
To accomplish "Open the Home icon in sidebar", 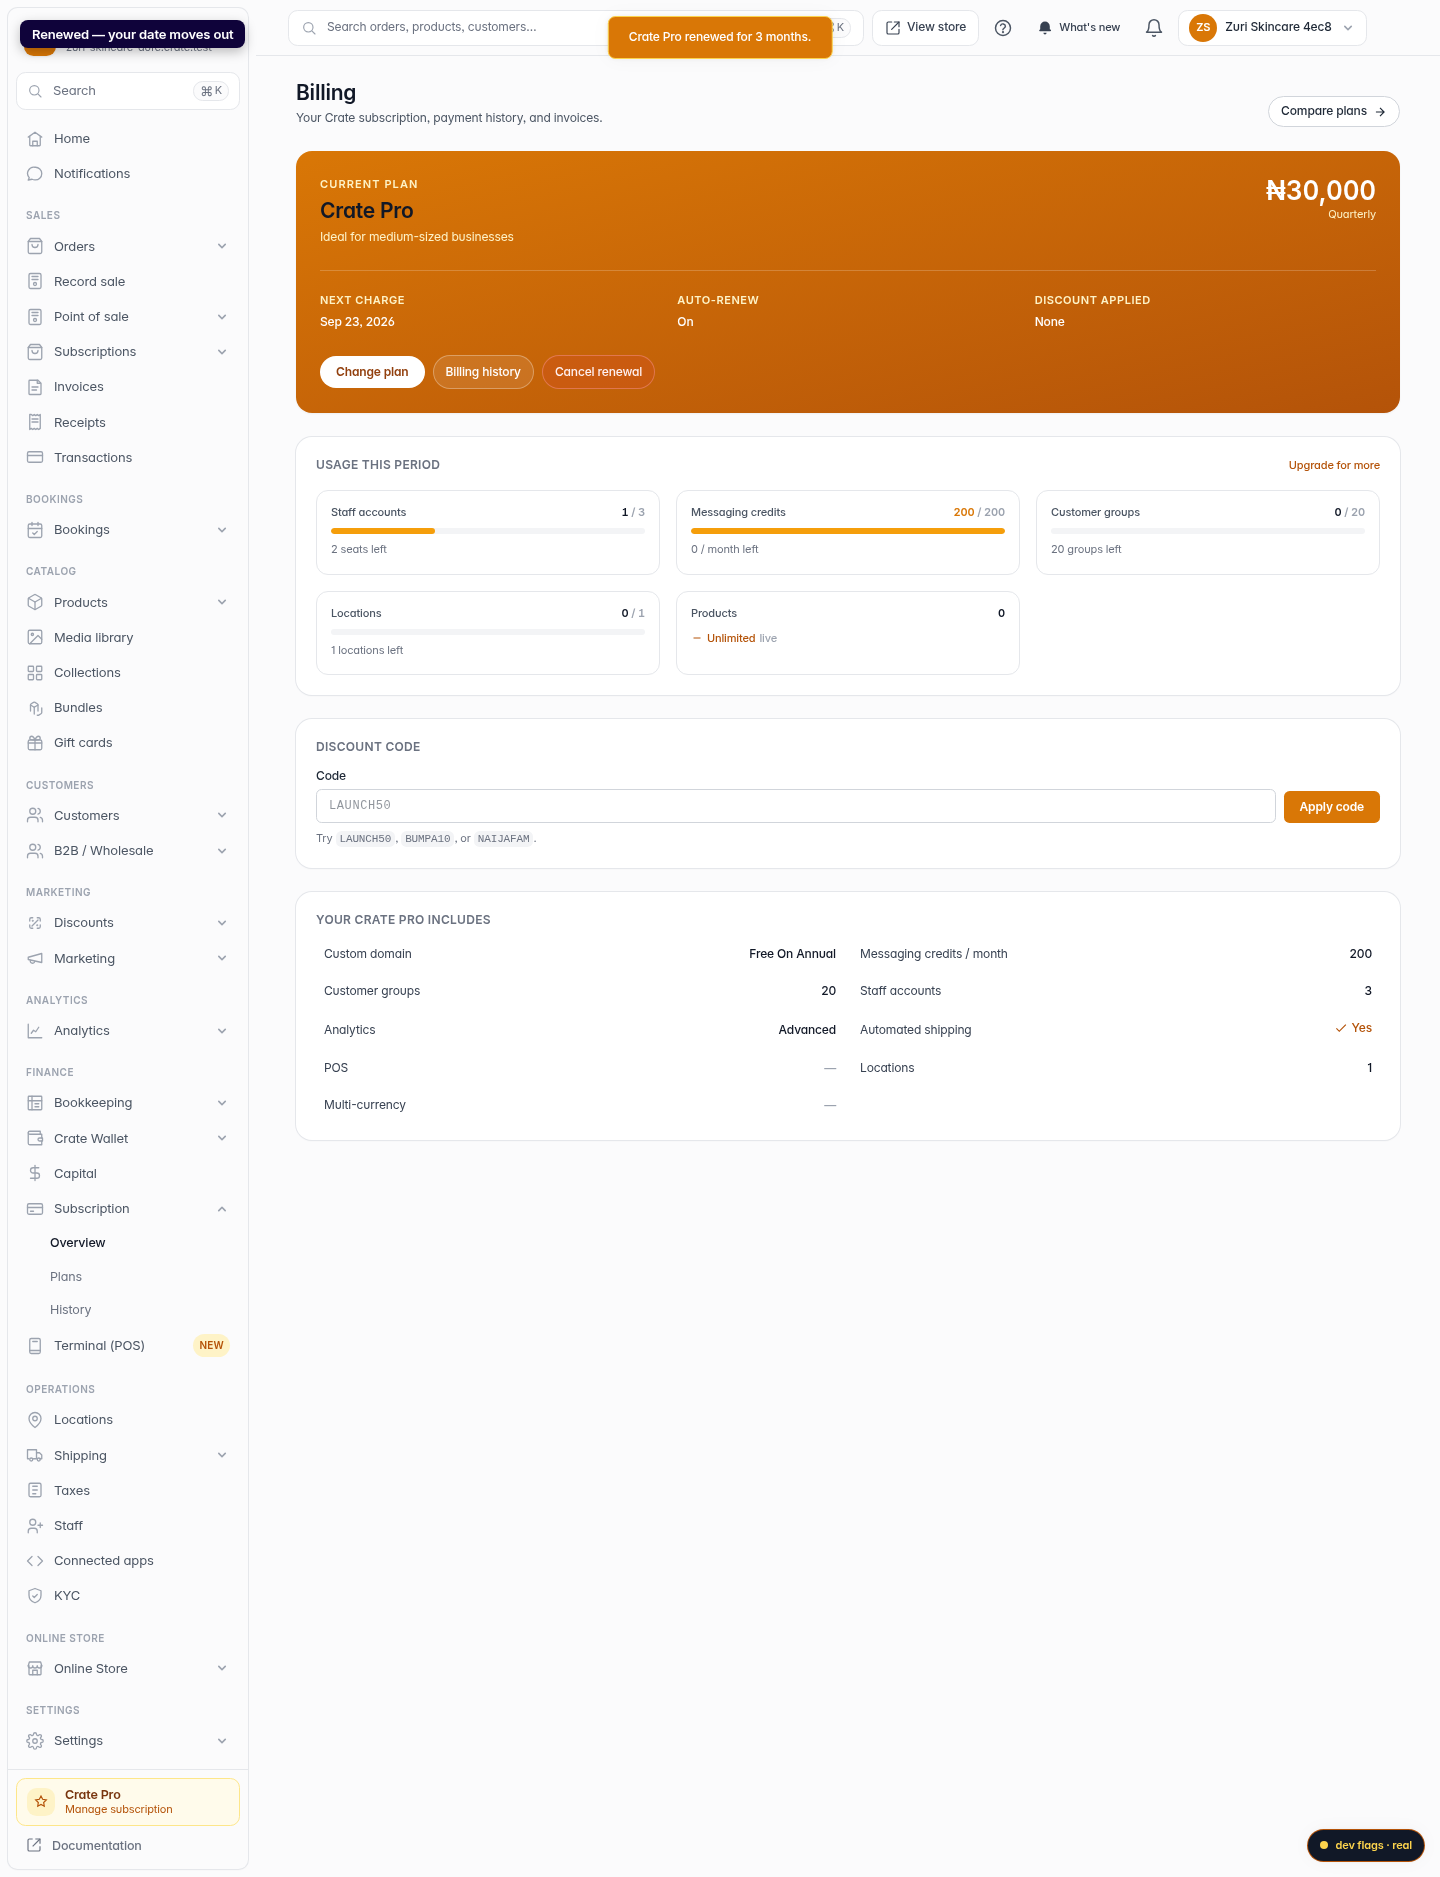I will 35,139.
